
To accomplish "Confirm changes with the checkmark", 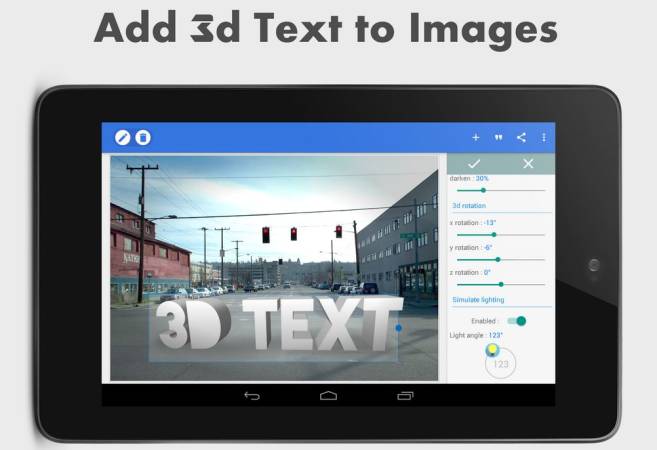I will click(474, 164).
